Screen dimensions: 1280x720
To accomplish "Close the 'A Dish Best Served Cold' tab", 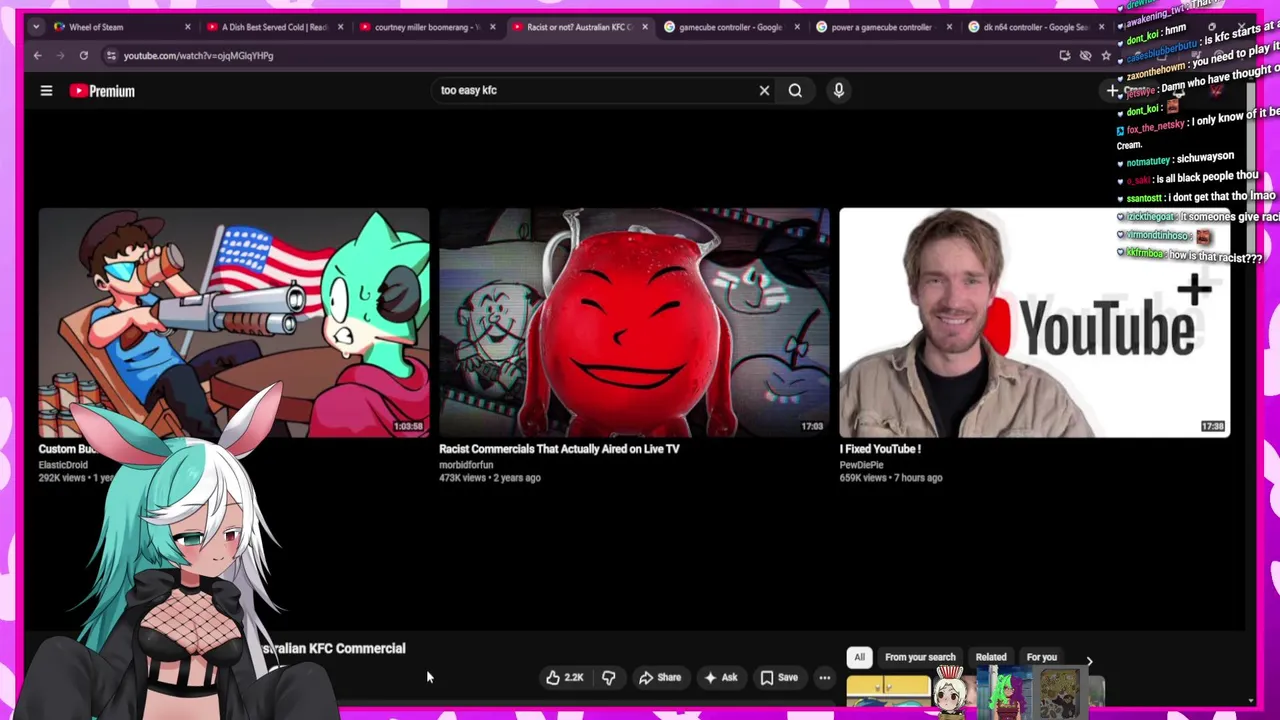I will 340,27.
